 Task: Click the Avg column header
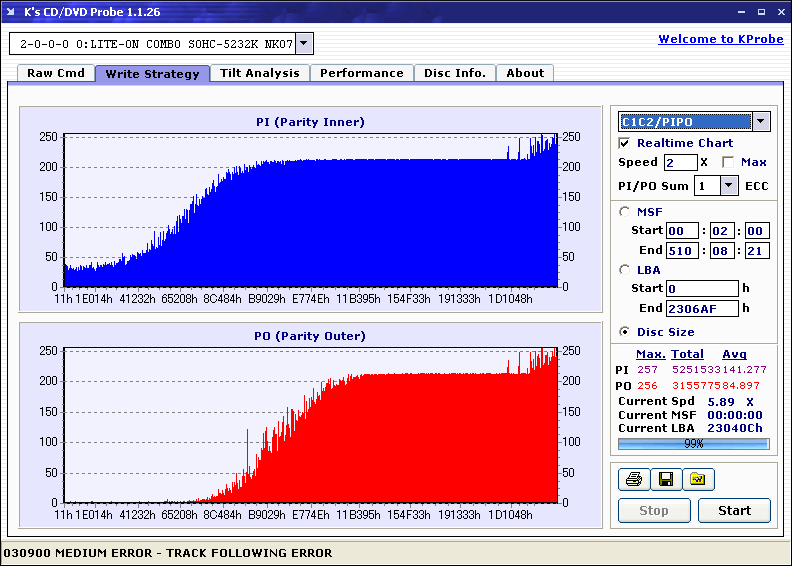734,354
